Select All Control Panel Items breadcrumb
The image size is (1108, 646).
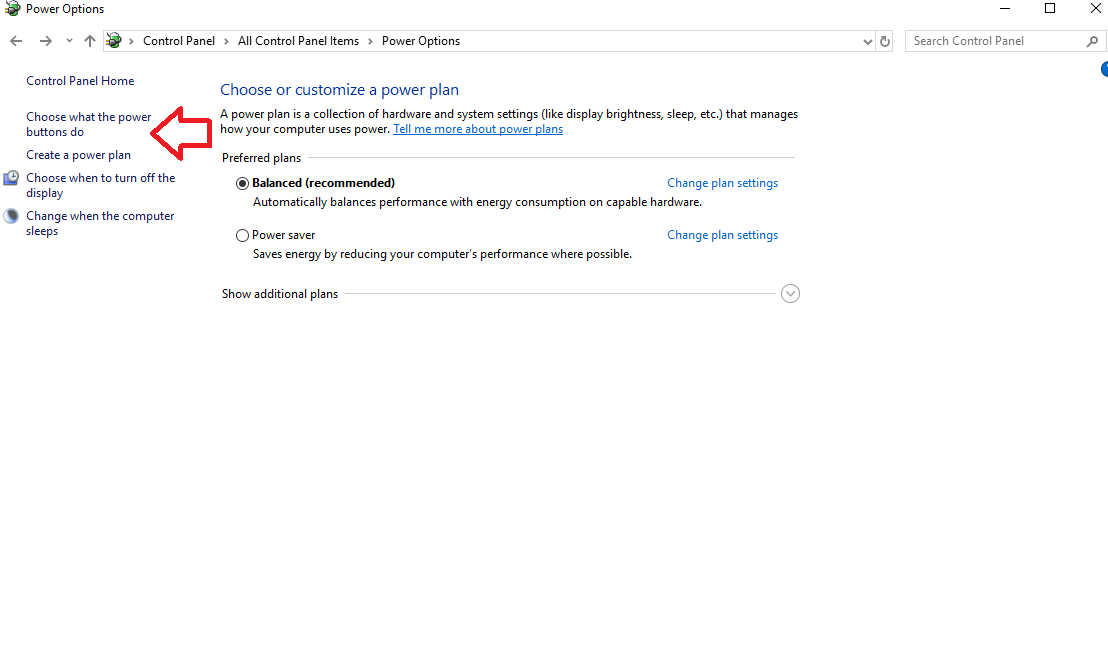[x=298, y=41]
